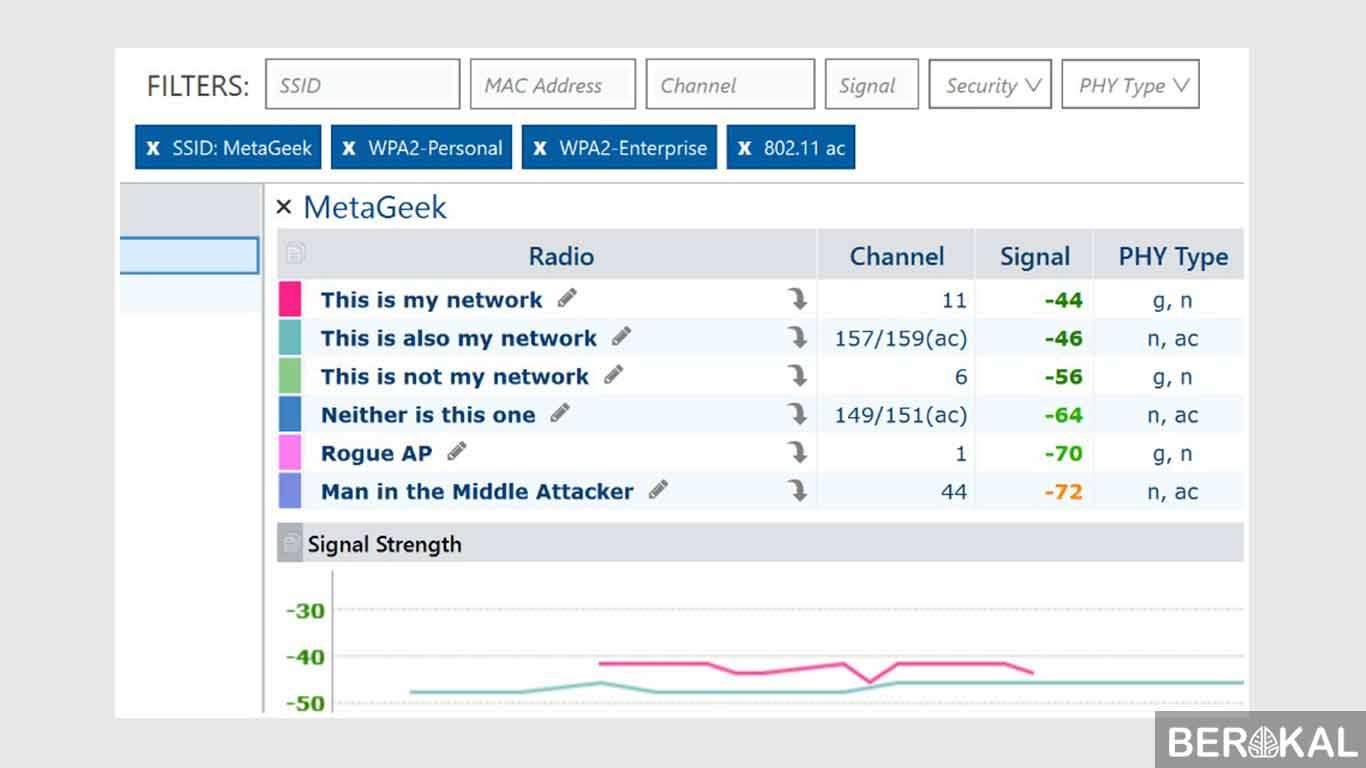The height and width of the screenshot is (768, 1366).
Task: Click pencil icon next to Rogue AP
Action: pyautogui.click(x=456, y=451)
